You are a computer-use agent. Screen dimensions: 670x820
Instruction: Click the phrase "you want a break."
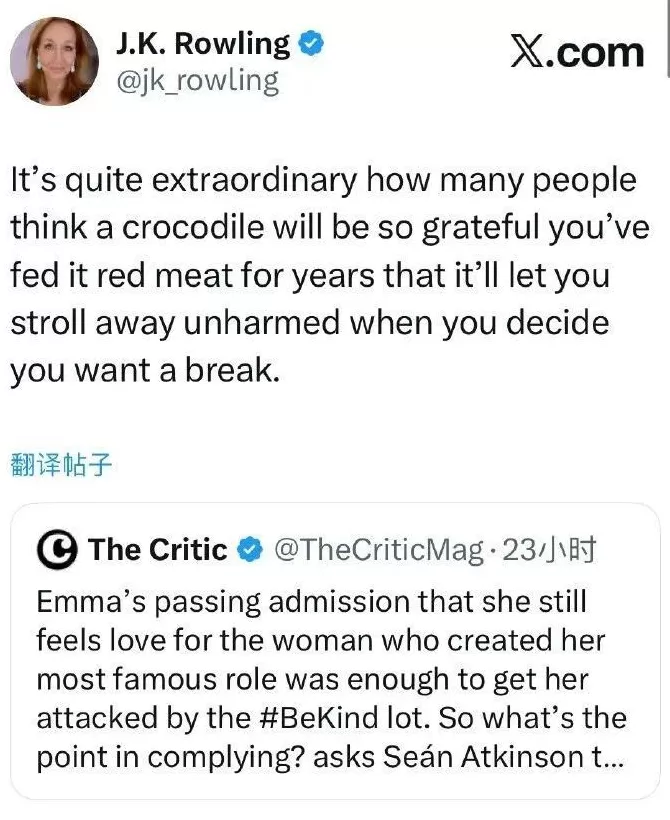click(x=141, y=370)
